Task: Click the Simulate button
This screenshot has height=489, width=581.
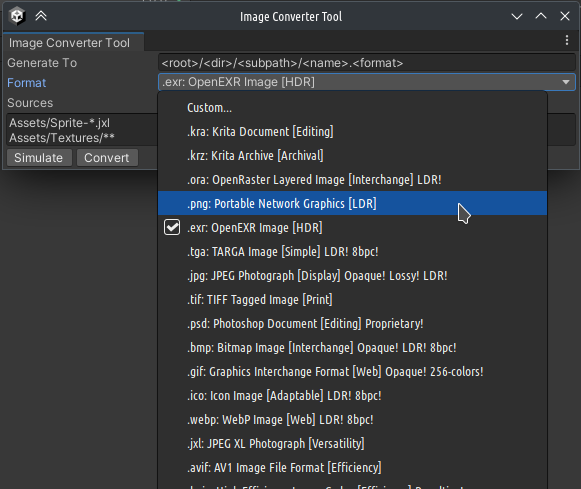Action: [39, 157]
